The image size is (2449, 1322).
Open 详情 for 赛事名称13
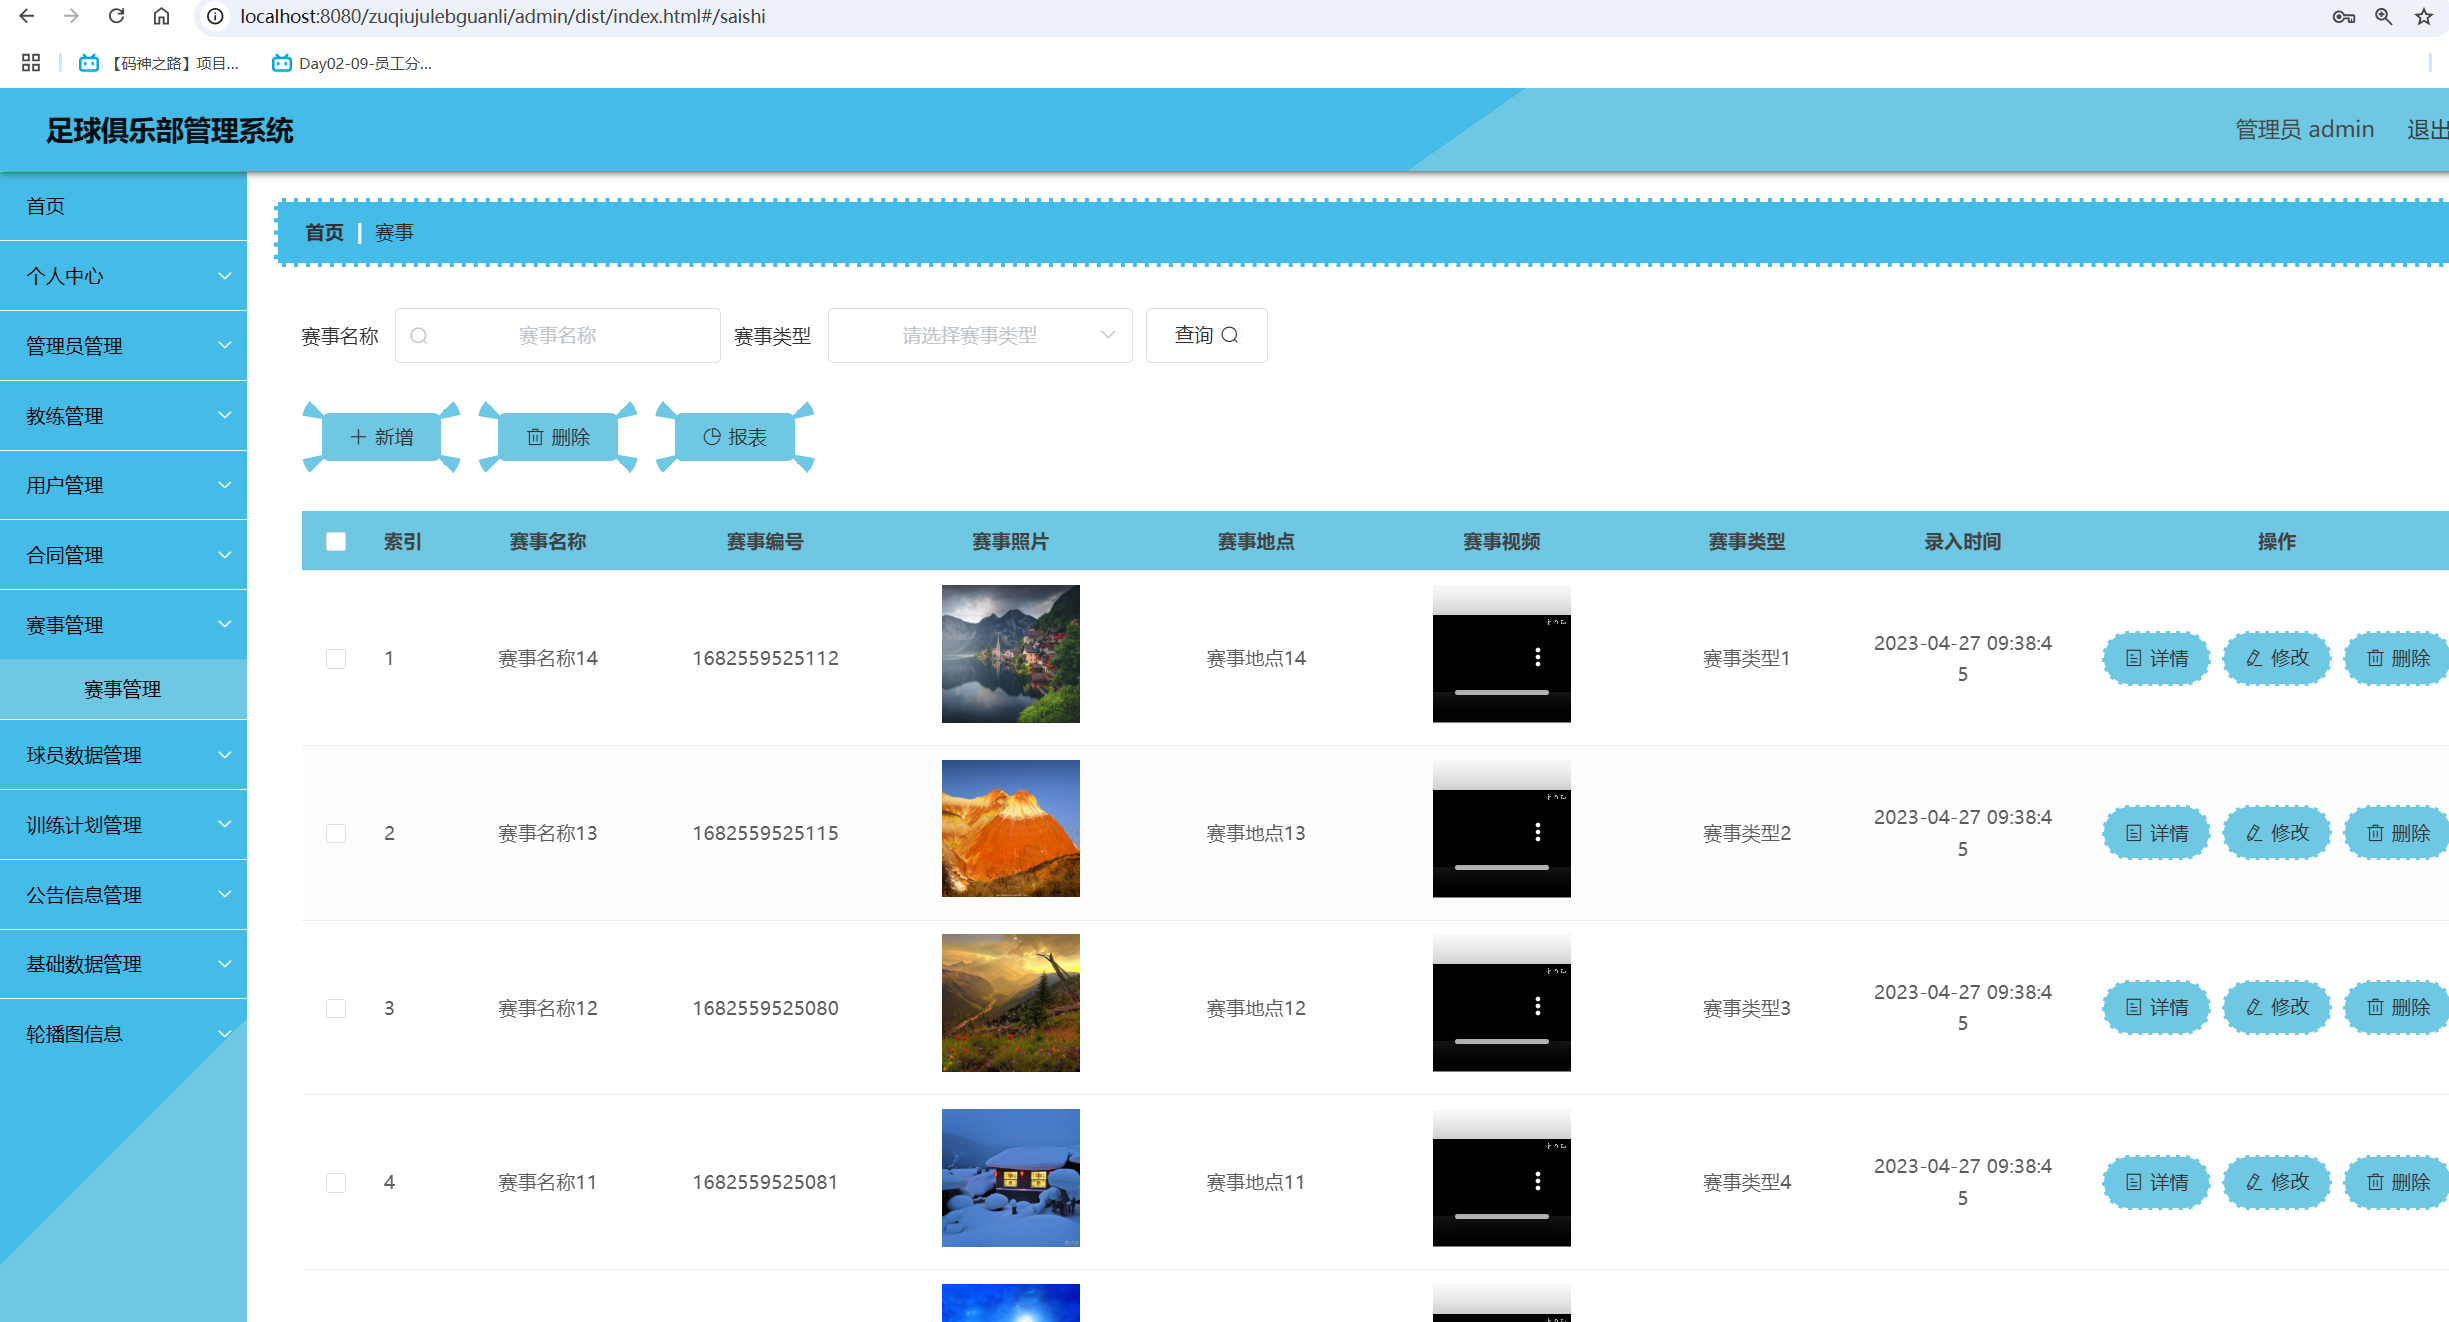pos(2156,834)
